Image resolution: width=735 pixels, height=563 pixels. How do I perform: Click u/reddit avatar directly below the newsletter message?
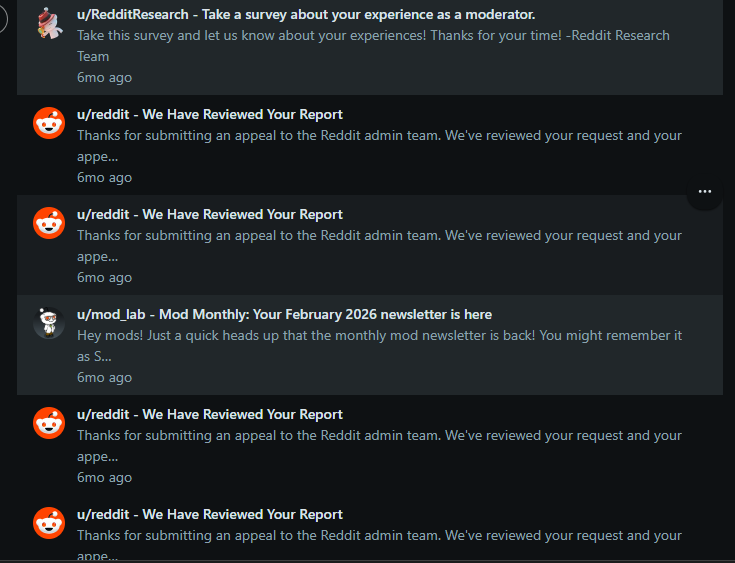point(49,423)
